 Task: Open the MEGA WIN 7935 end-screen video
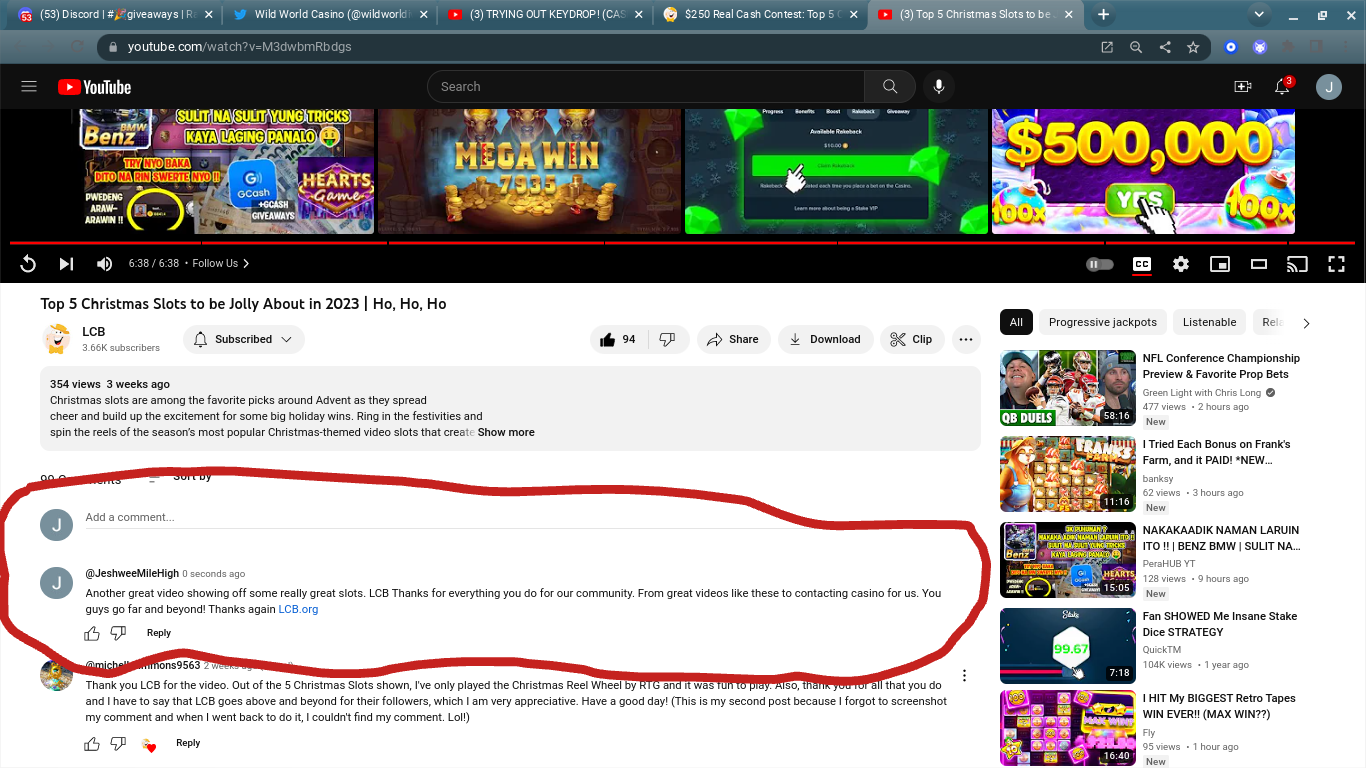(x=529, y=171)
